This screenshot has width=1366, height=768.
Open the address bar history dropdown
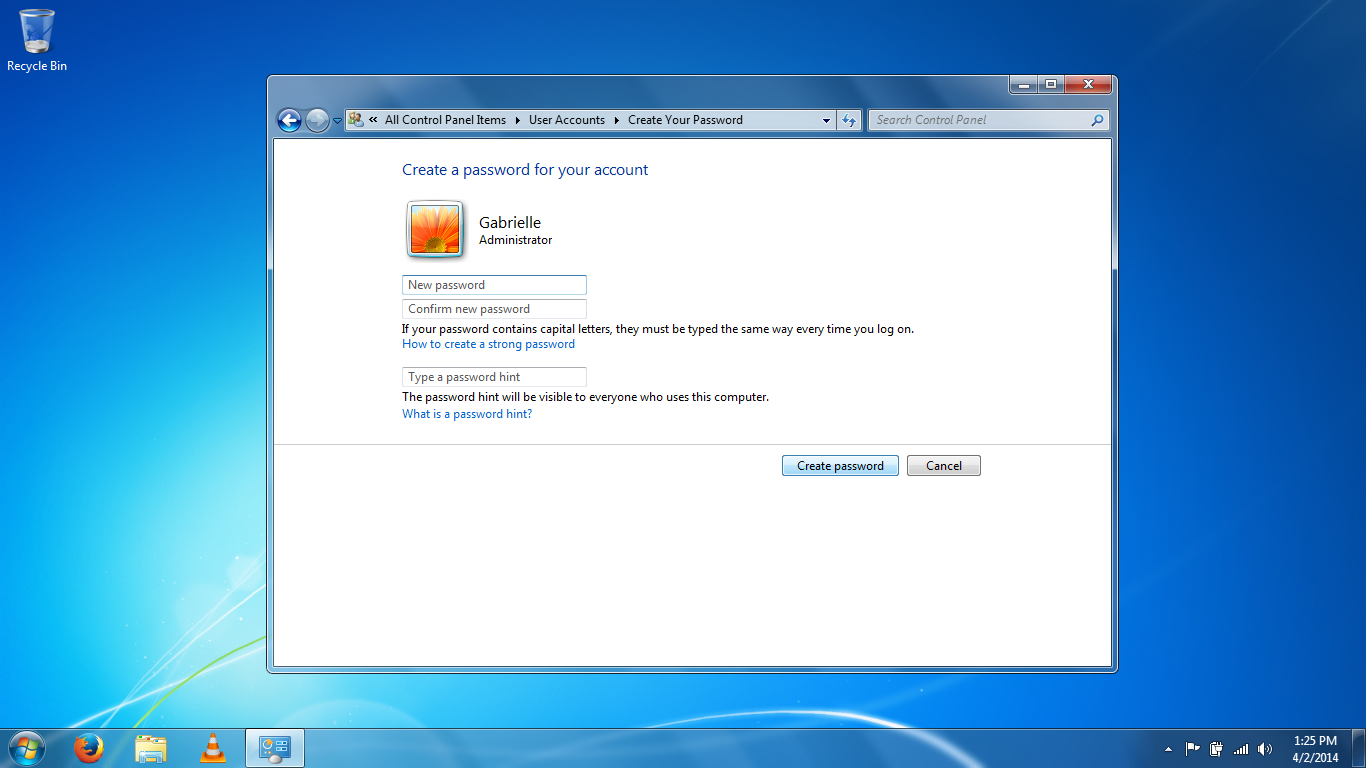pyautogui.click(x=826, y=120)
